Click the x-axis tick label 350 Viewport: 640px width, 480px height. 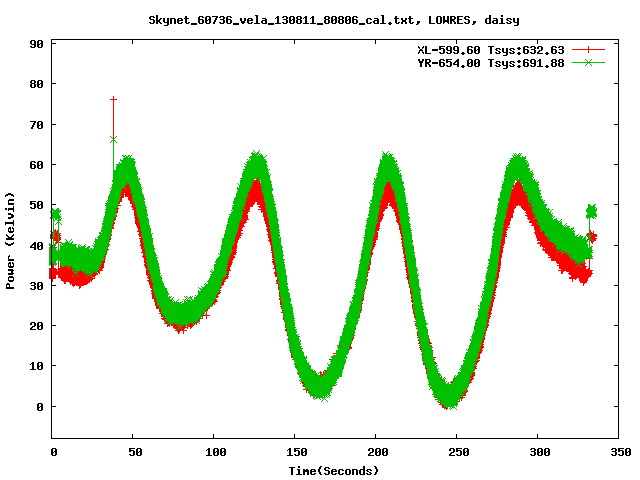tap(620, 452)
